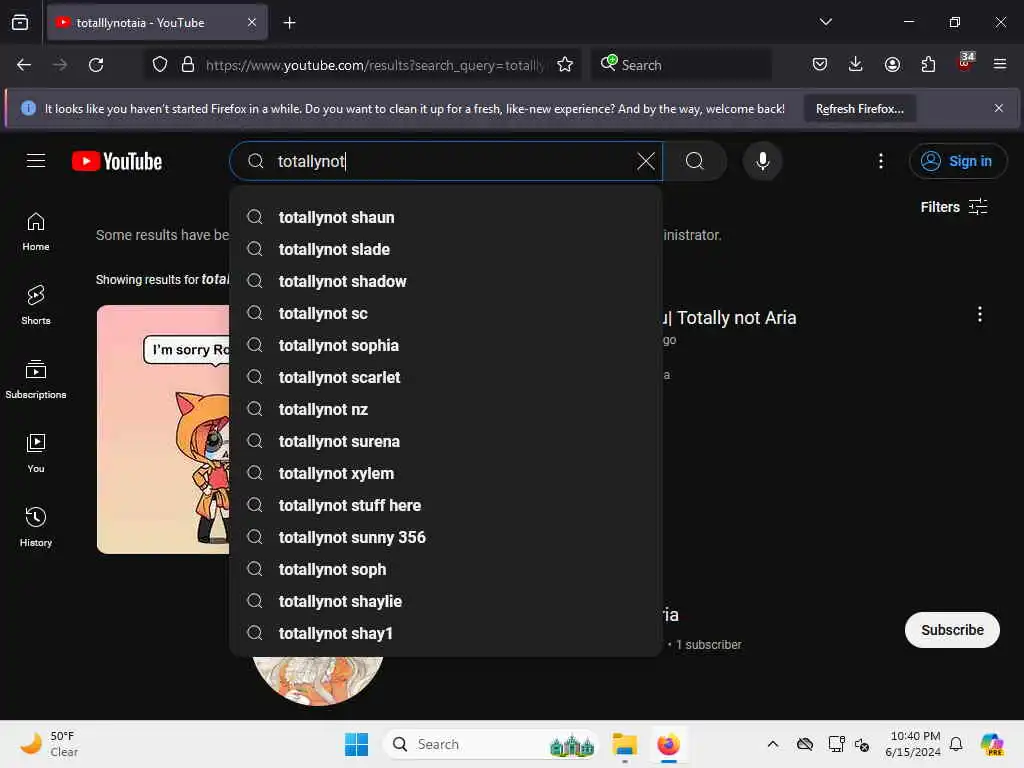Open Firefox View icon at tab strip left
1024x768 pixels.
[x=20, y=23]
